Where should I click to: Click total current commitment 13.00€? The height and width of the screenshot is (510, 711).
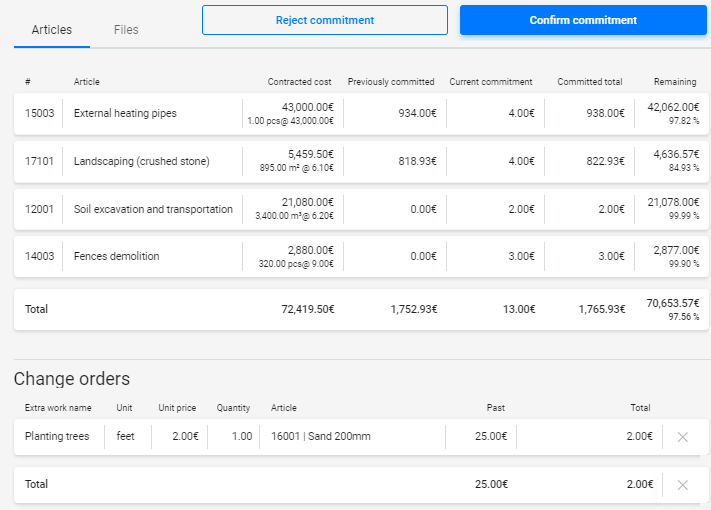pos(519,310)
